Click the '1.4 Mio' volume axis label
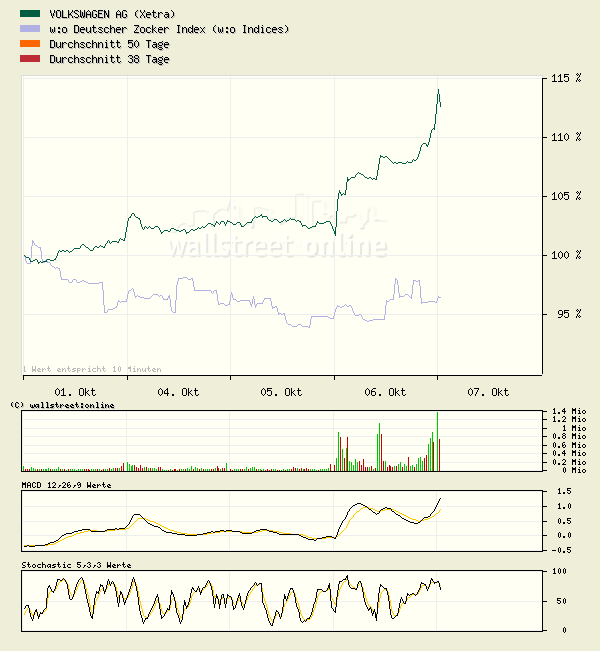 click(569, 411)
